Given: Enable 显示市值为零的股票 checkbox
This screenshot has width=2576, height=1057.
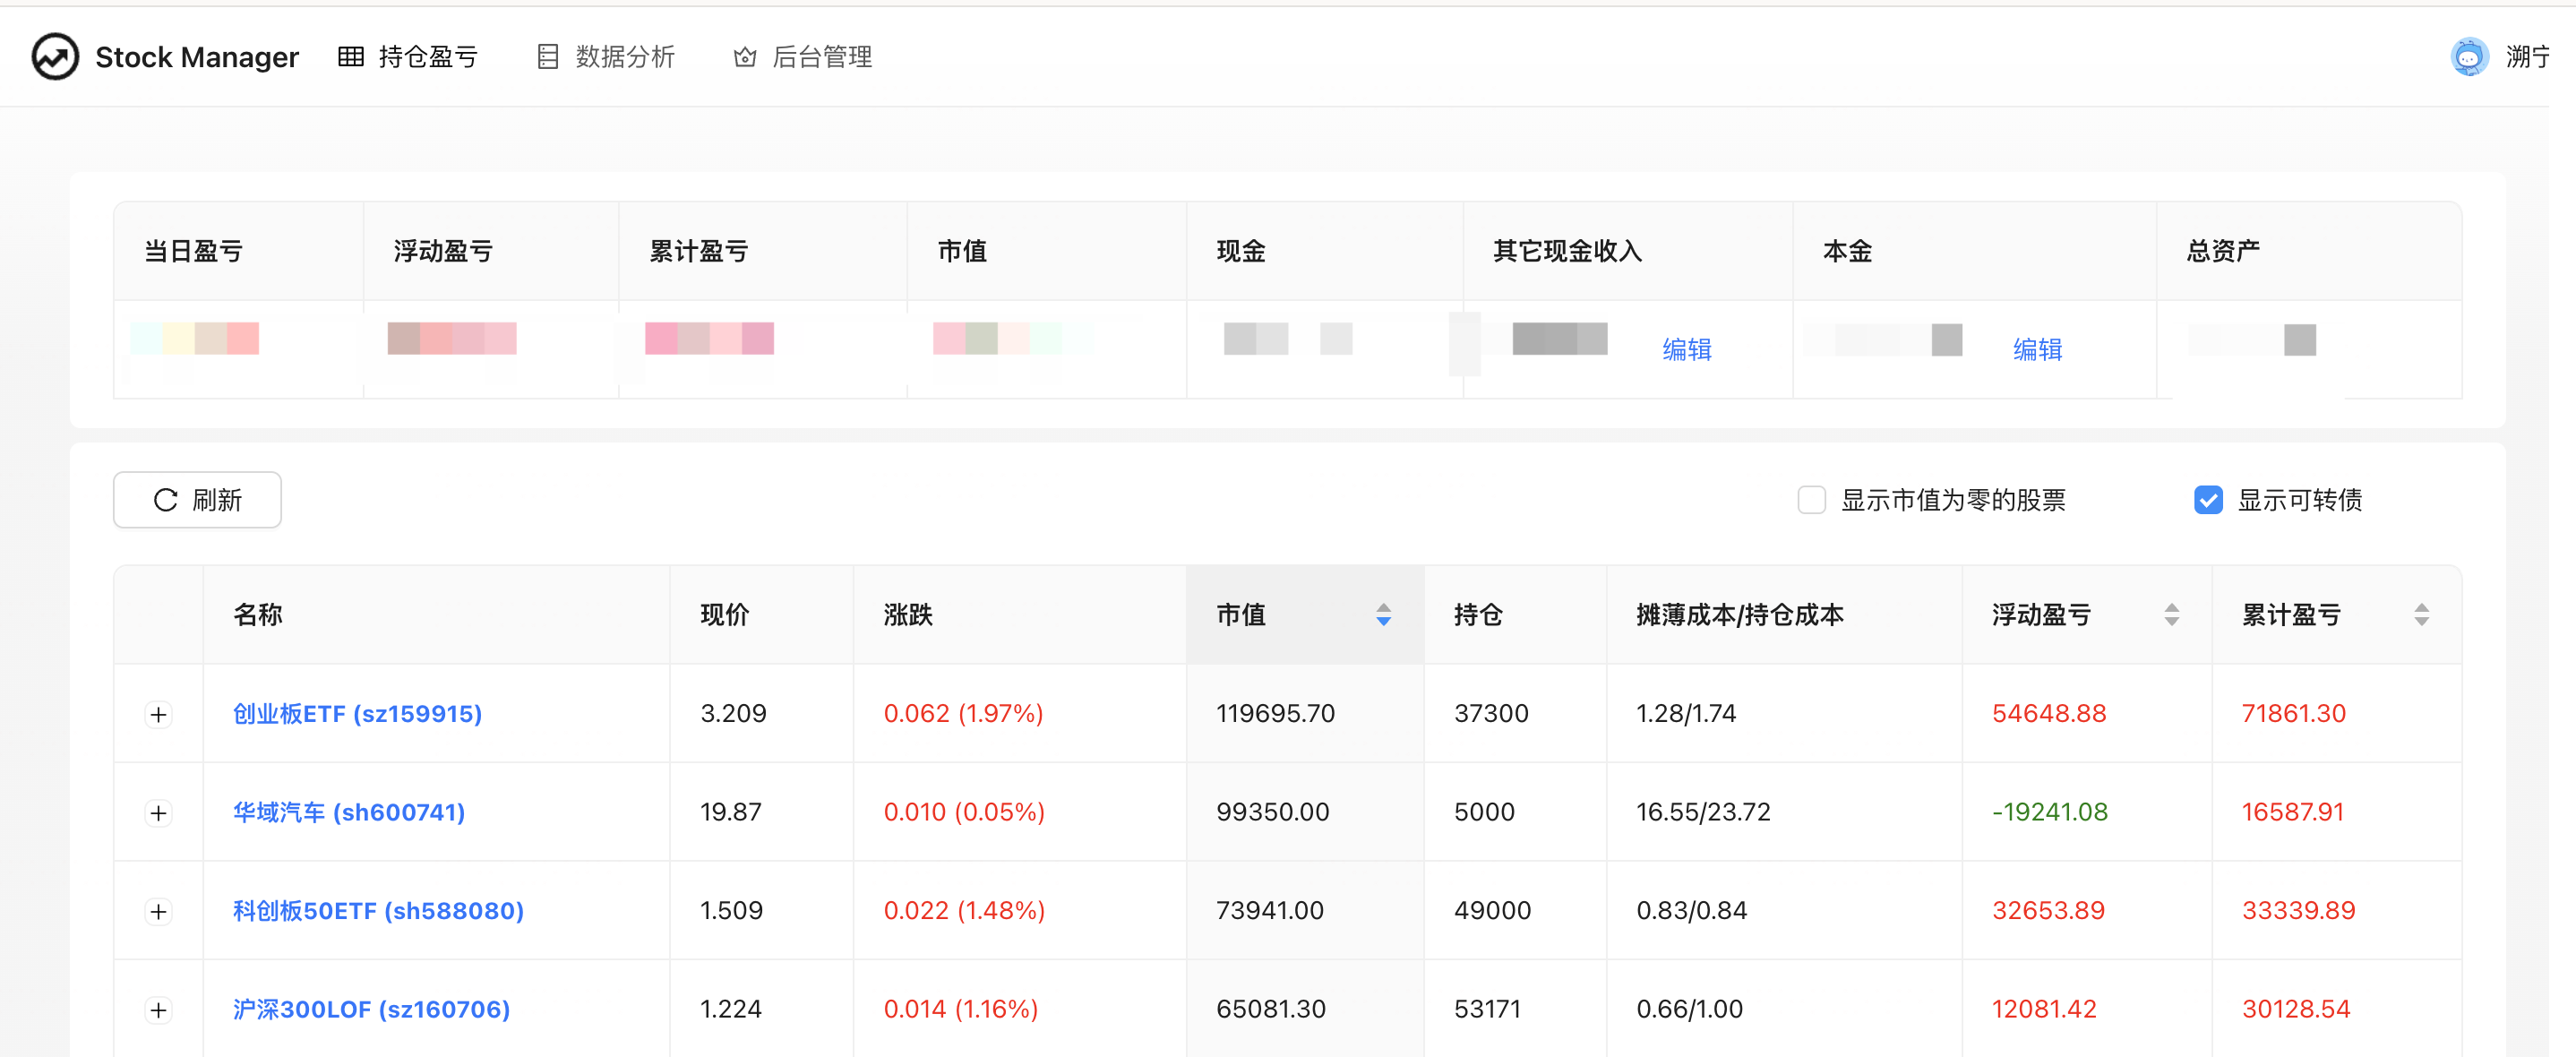Looking at the screenshot, I should [x=1811, y=500].
